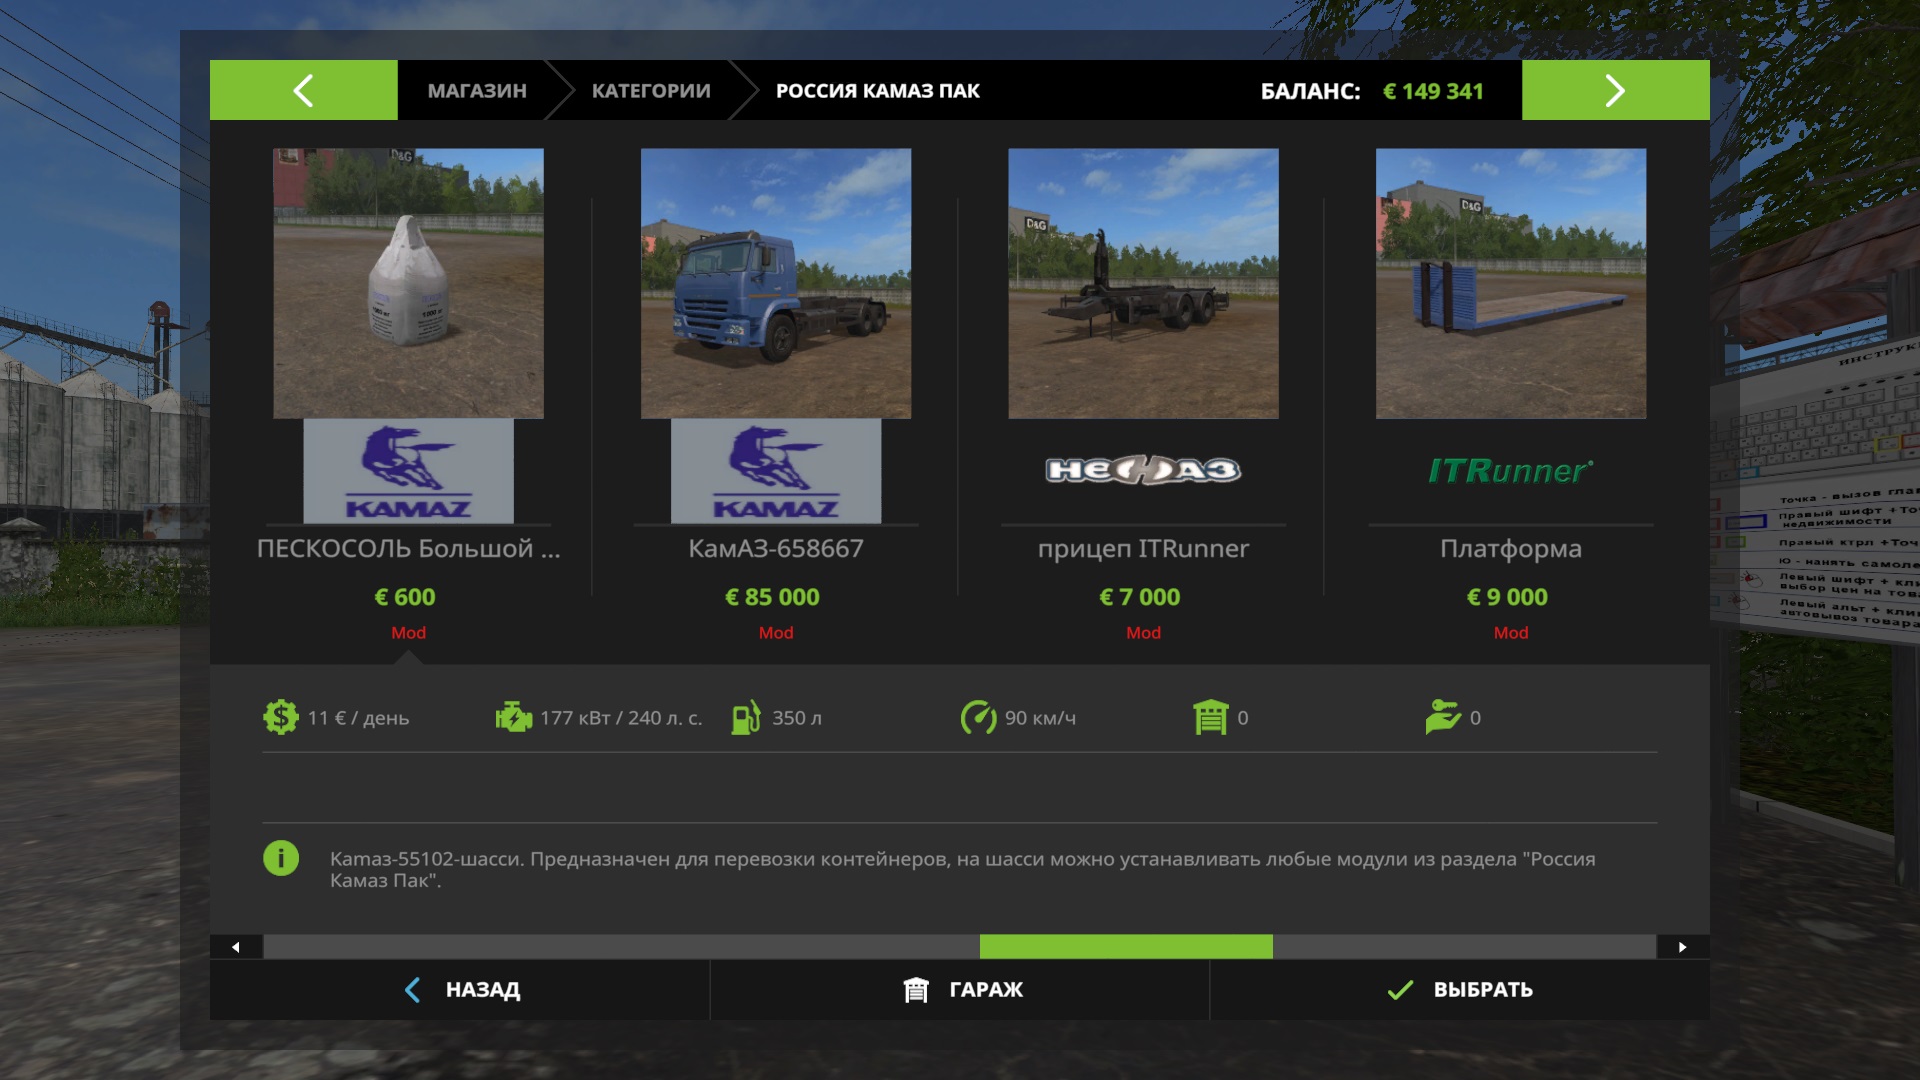Select the КамАЗ-658667 truck thumbnail

776,283
